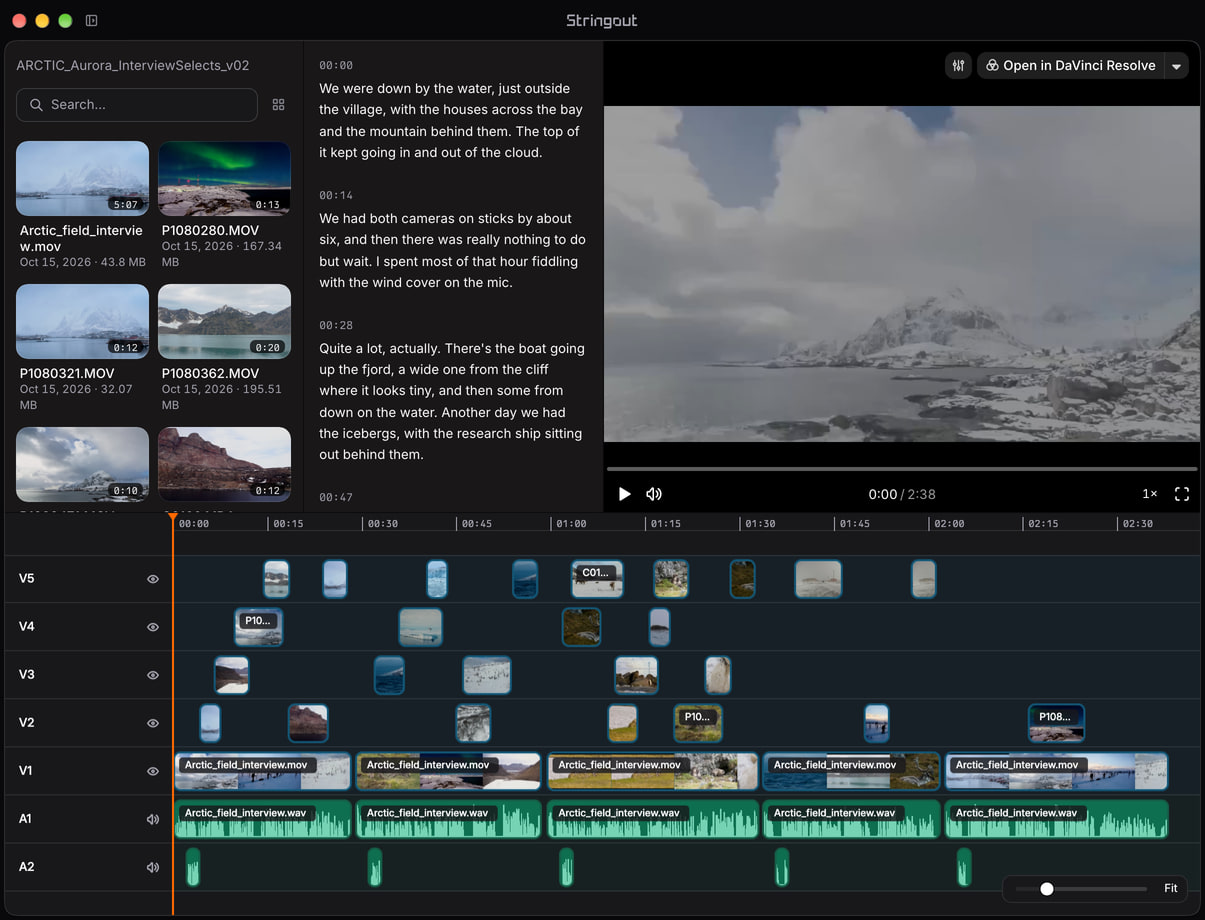Image resolution: width=1205 pixels, height=920 pixels.
Task: Click the main video preview frame
Action: coord(902,274)
